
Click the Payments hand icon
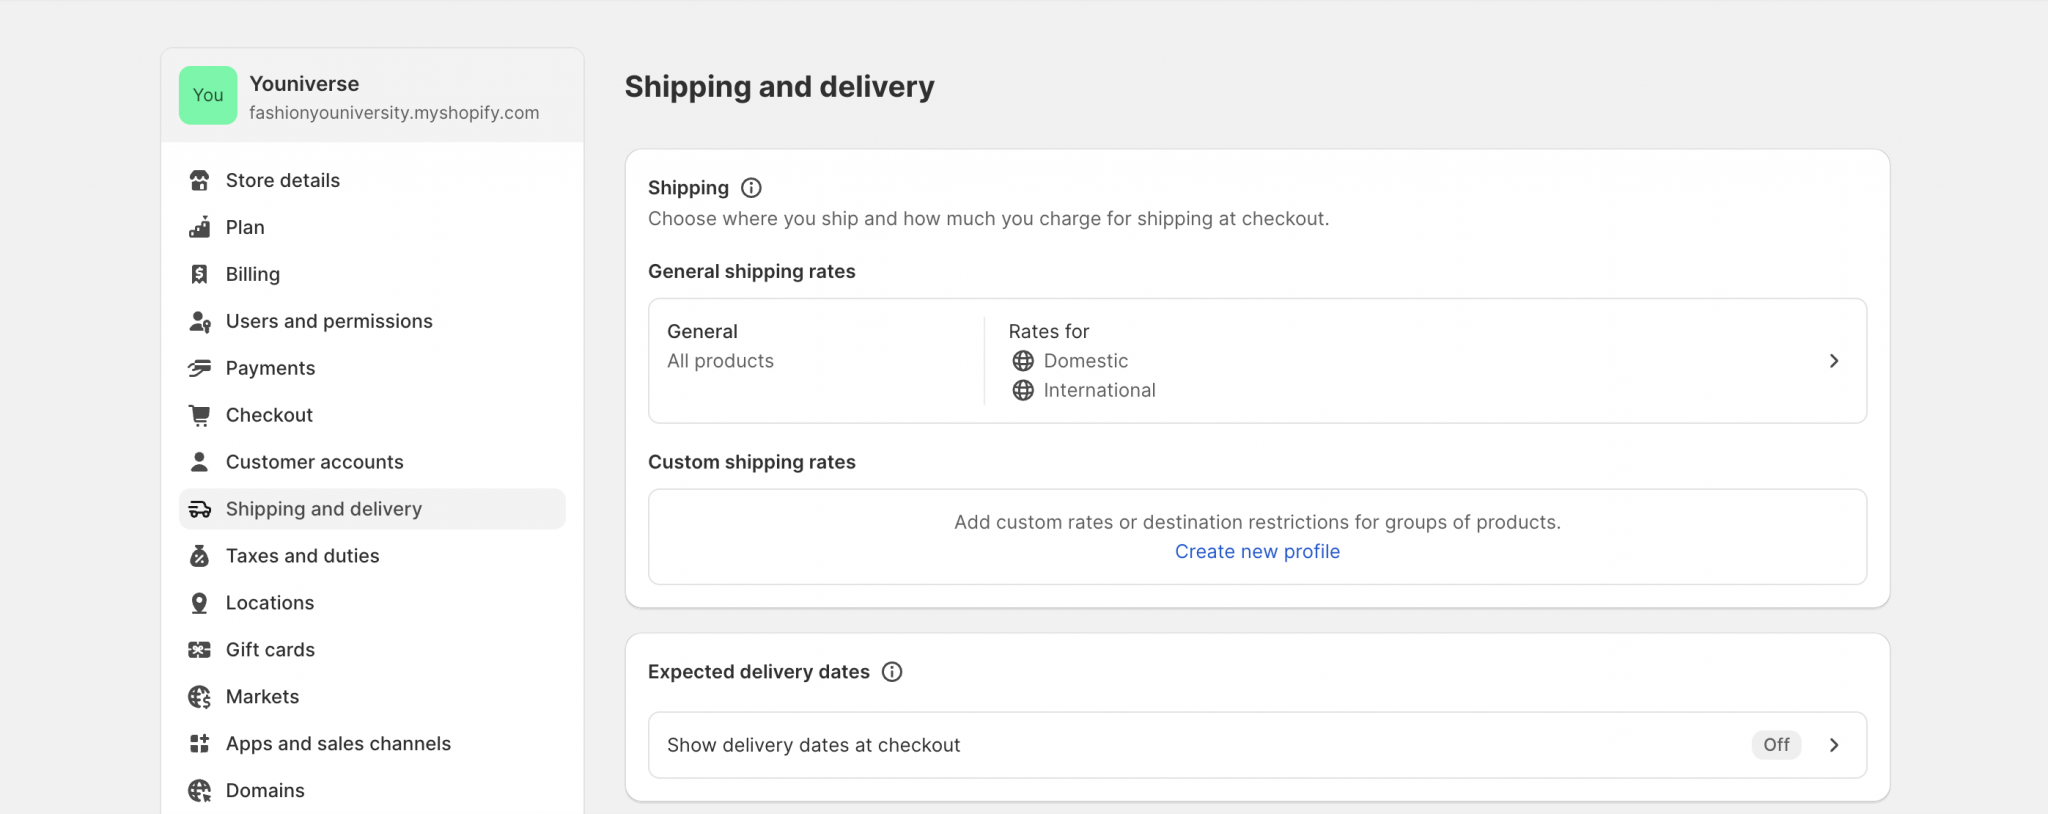point(200,368)
